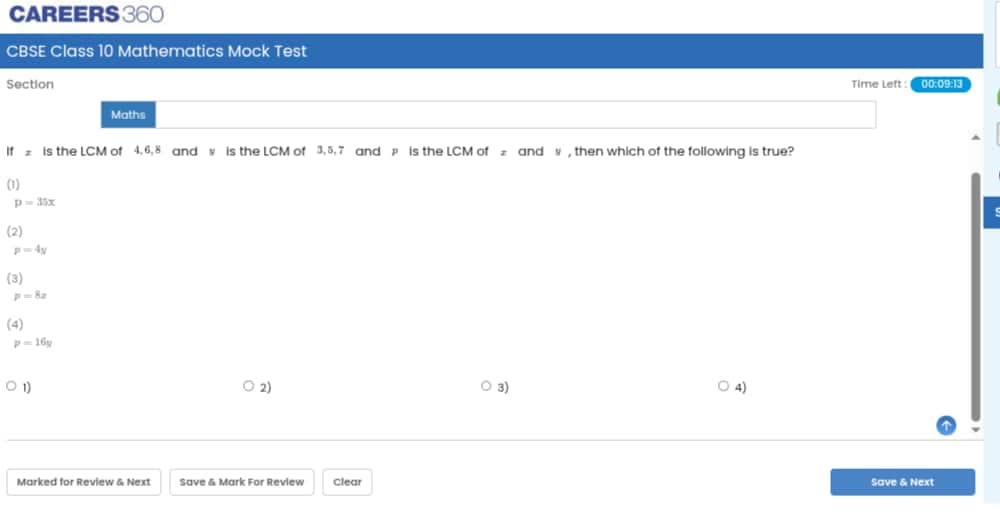The image size is (1000, 514).
Task: Click the Section label
Action: (x=30, y=84)
